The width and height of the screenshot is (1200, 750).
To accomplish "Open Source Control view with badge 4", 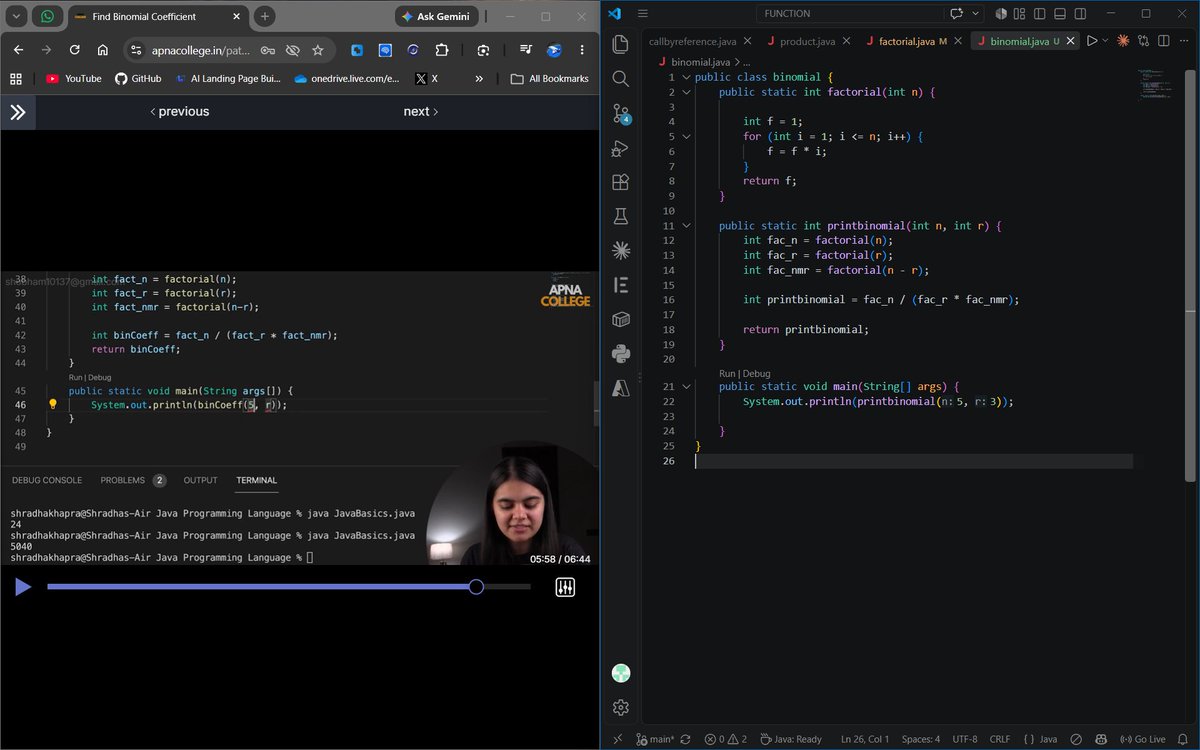I will click(620, 113).
